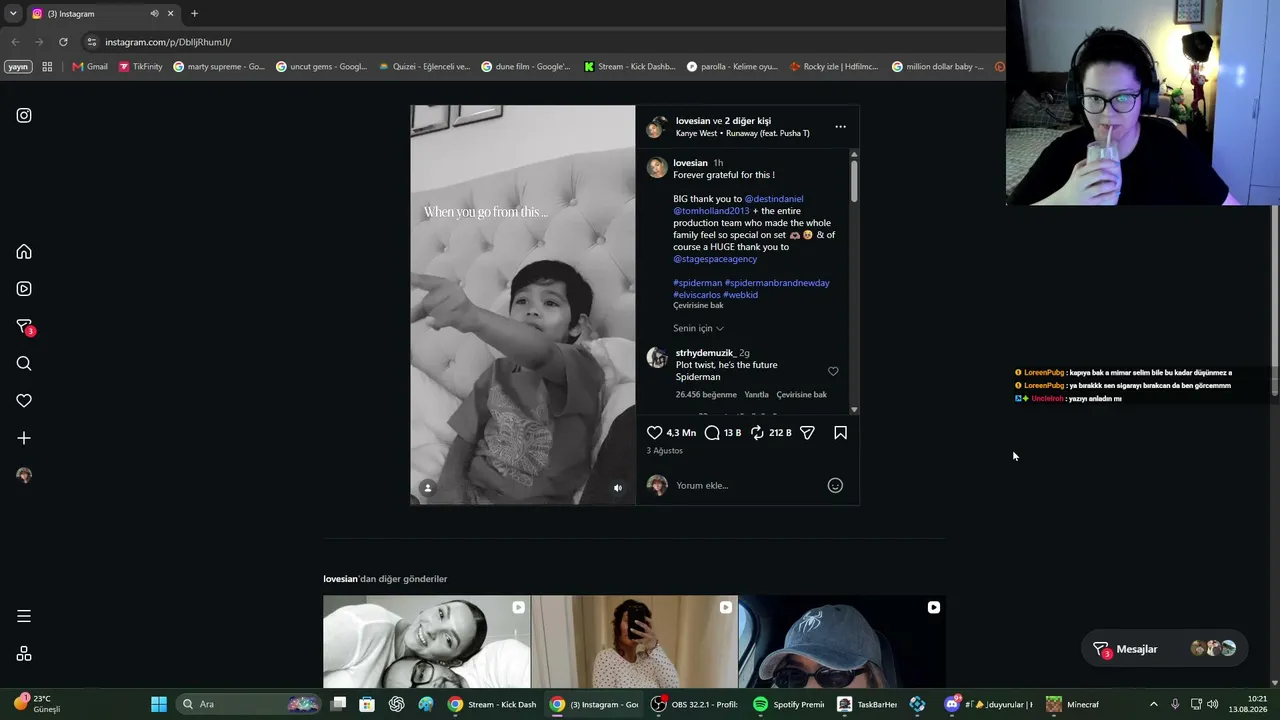1280x720 pixels.
Task: Close the Instagram browser tab
Action: coord(170,13)
